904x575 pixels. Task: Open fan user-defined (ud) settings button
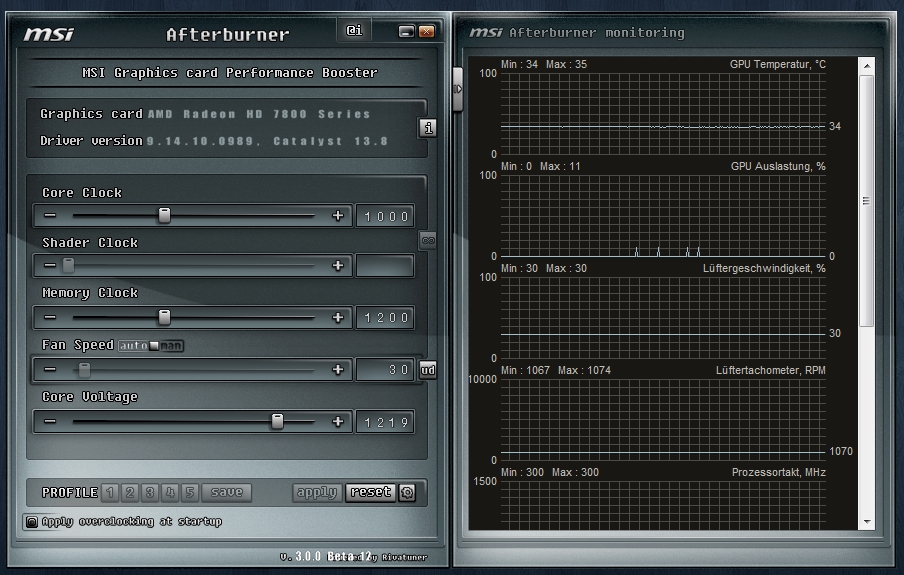coord(428,370)
